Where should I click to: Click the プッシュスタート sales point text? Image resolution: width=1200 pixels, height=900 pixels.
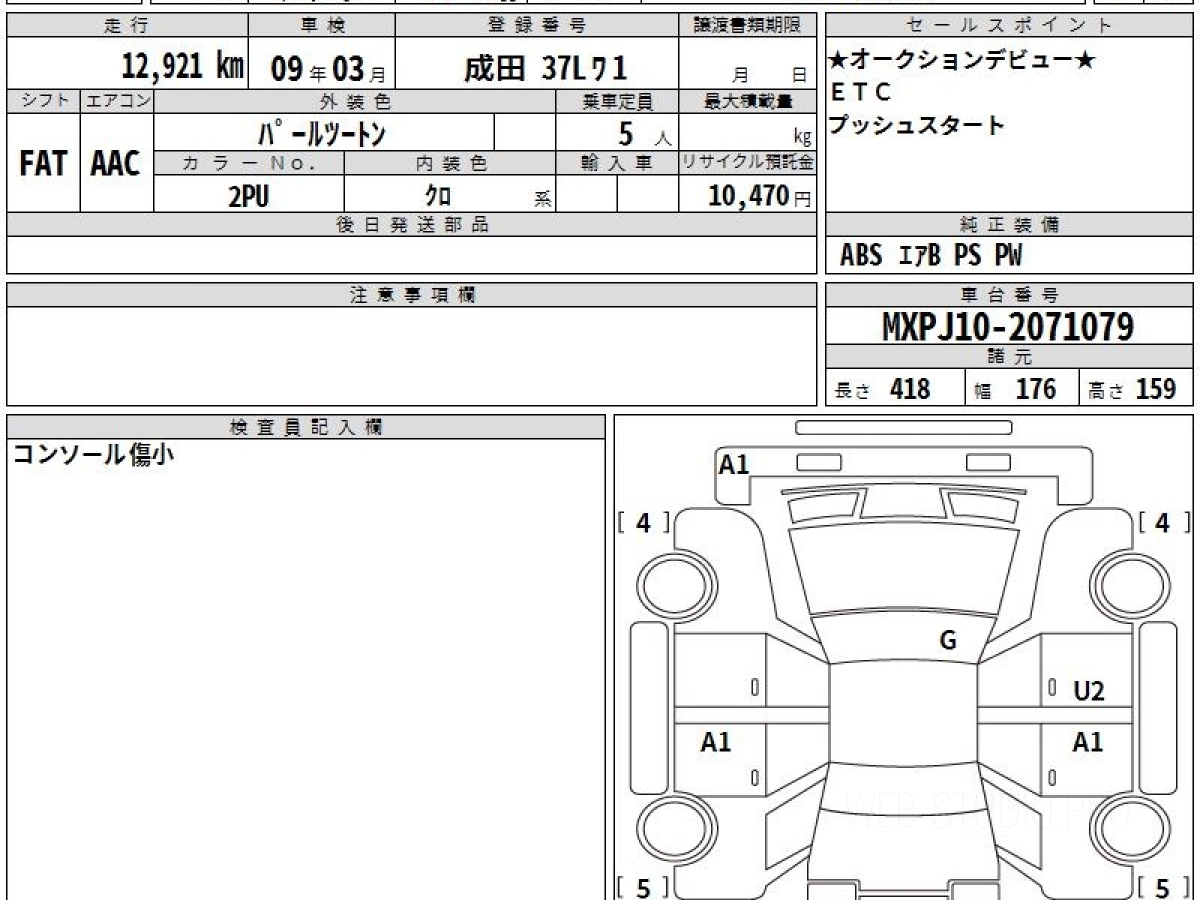pos(917,126)
